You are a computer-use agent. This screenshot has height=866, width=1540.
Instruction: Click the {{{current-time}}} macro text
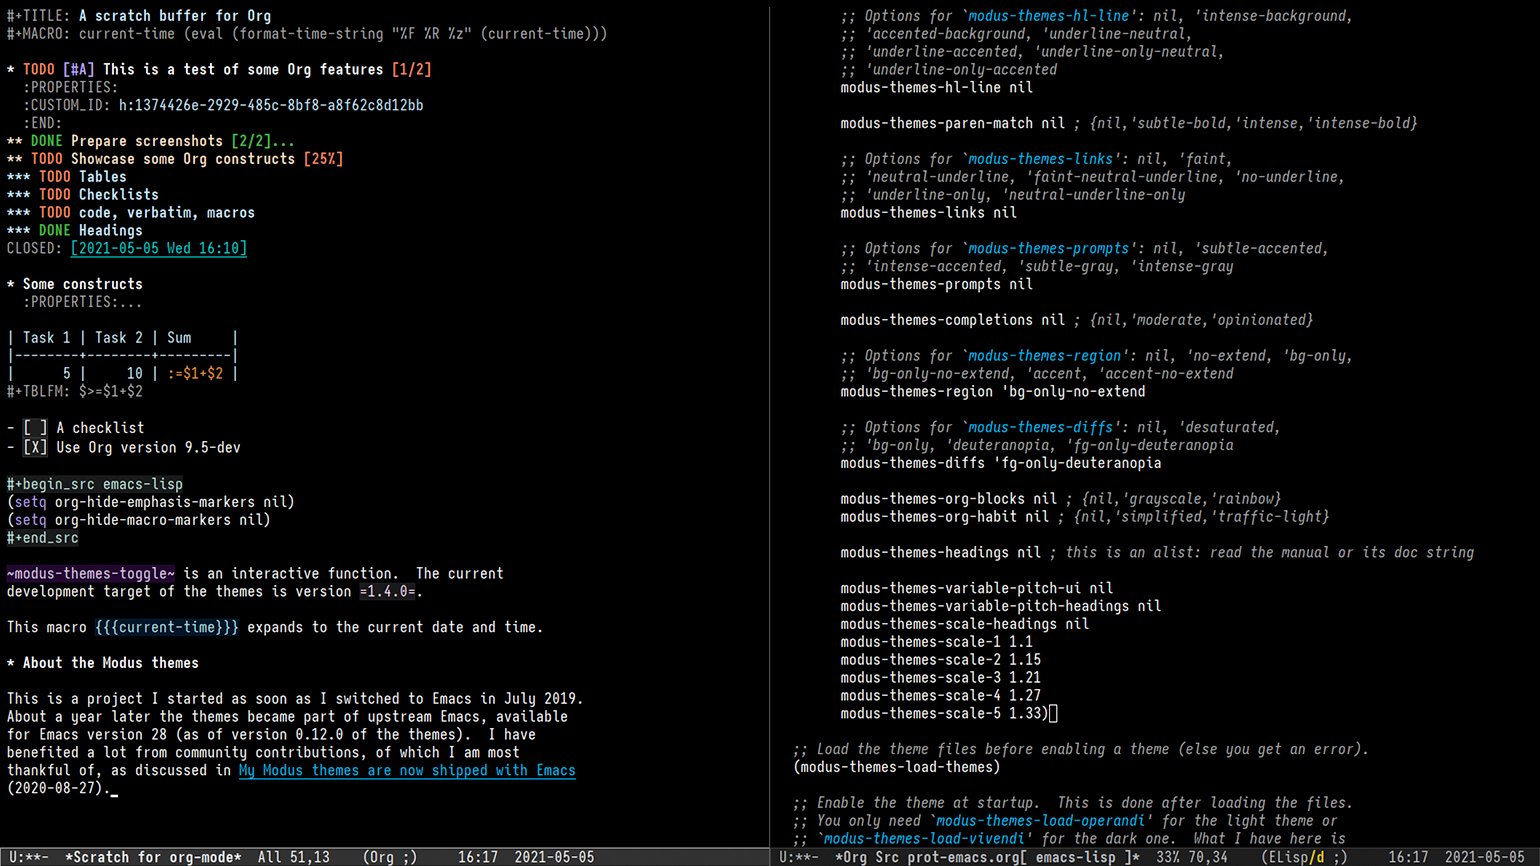[x=167, y=627]
